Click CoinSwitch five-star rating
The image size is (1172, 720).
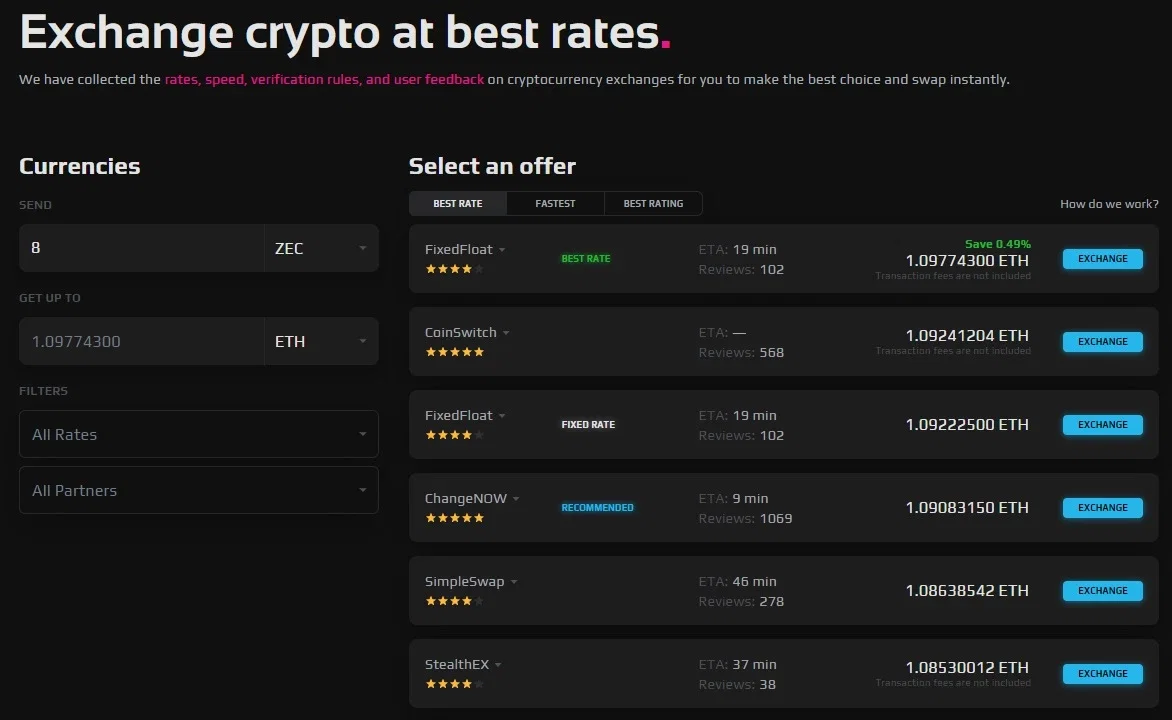pyautogui.click(x=454, y=352)
